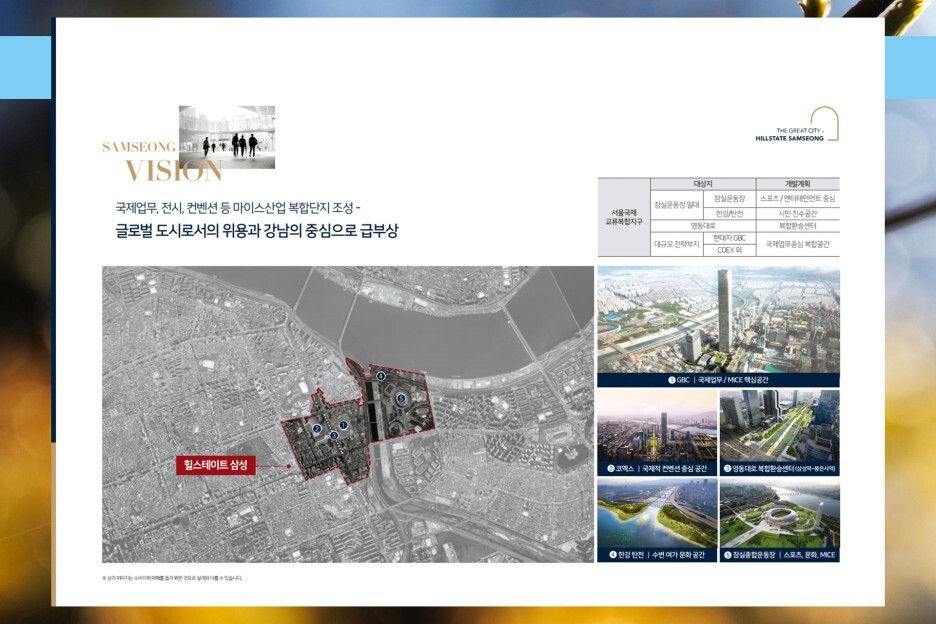Screen dimensions: 936x624
Task: Click map marker number 2 for COEX
Action: pyautogui.click(x=317, y=429)
